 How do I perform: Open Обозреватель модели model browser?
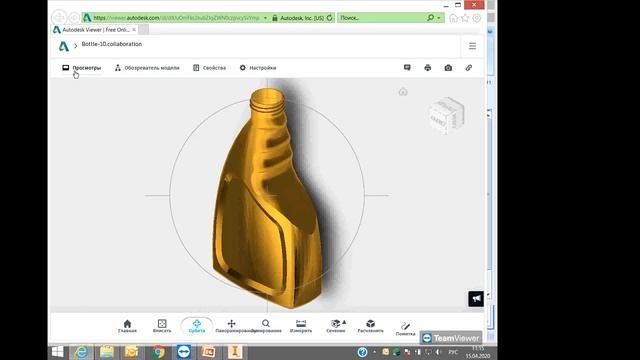[147, 68]
